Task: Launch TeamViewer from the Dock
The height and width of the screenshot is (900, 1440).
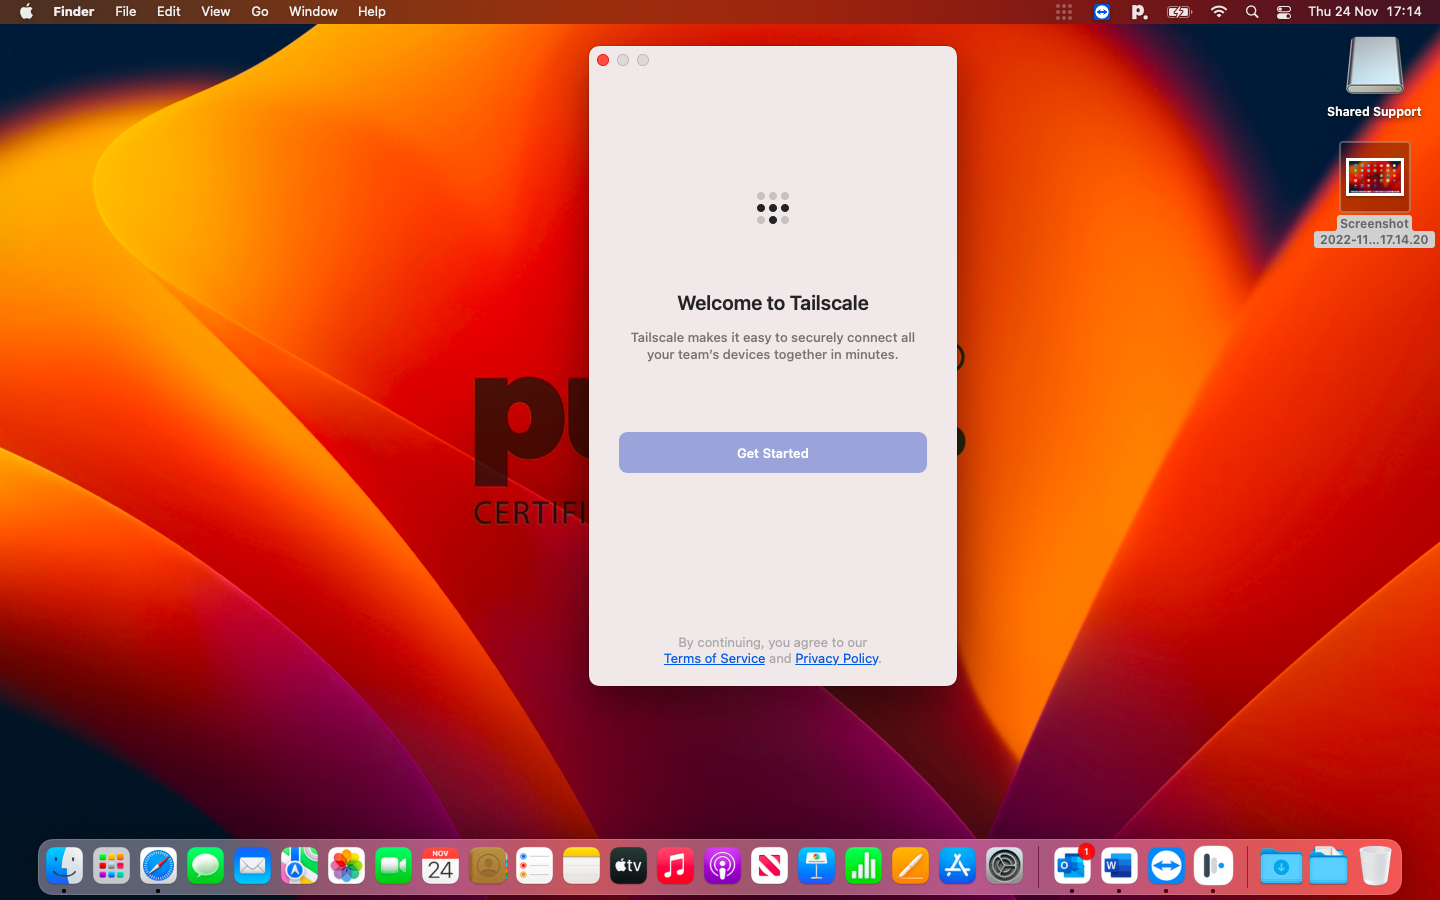Action: (x=1166, y=866)
